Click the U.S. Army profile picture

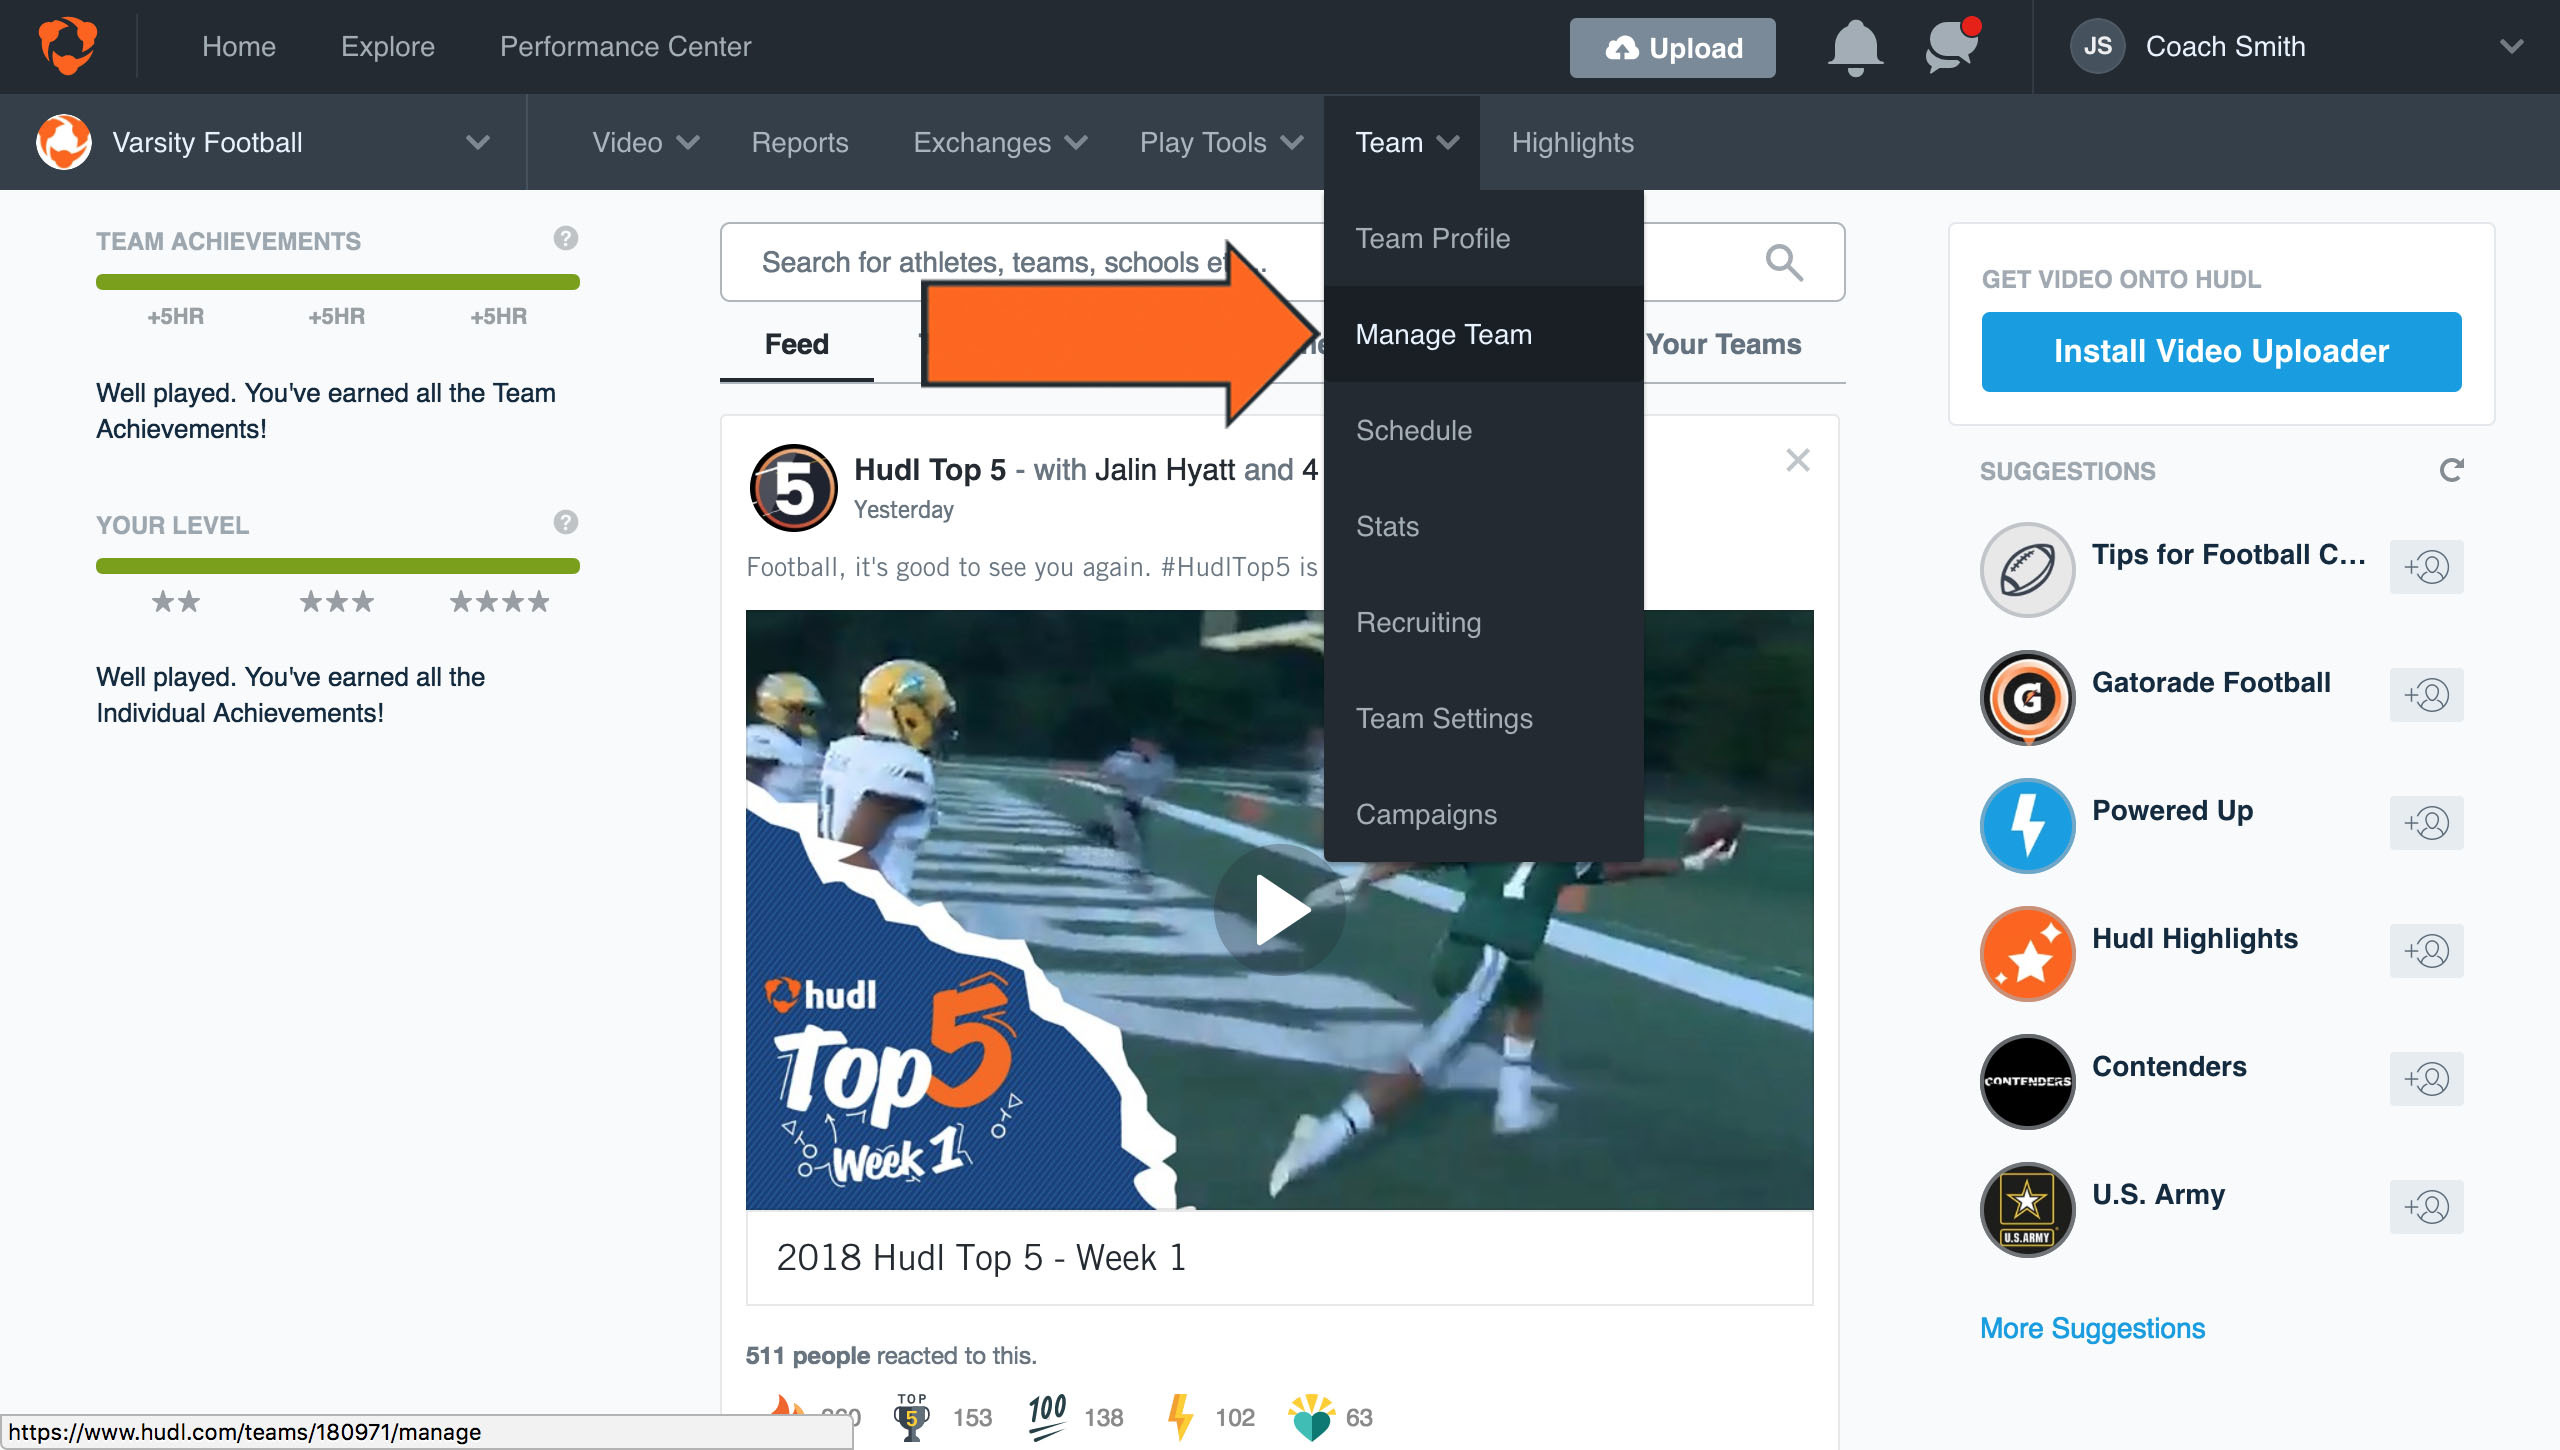click(2028, 1209)
